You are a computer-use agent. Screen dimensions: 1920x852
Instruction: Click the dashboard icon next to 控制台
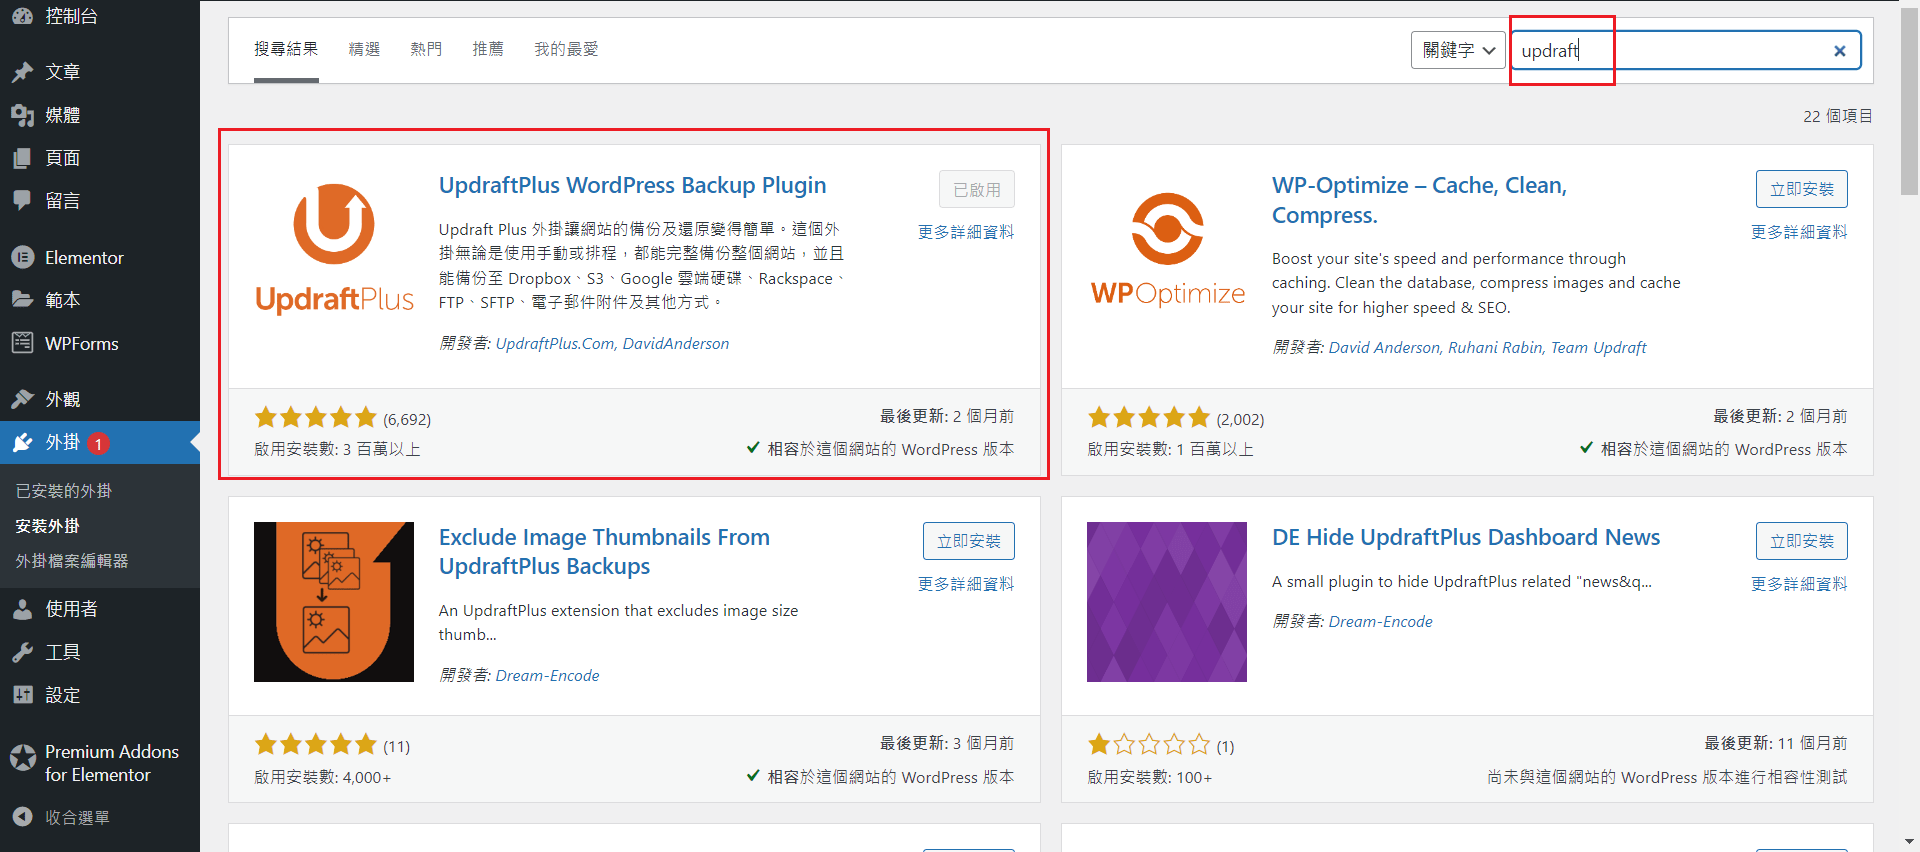(x=22, y=16)
